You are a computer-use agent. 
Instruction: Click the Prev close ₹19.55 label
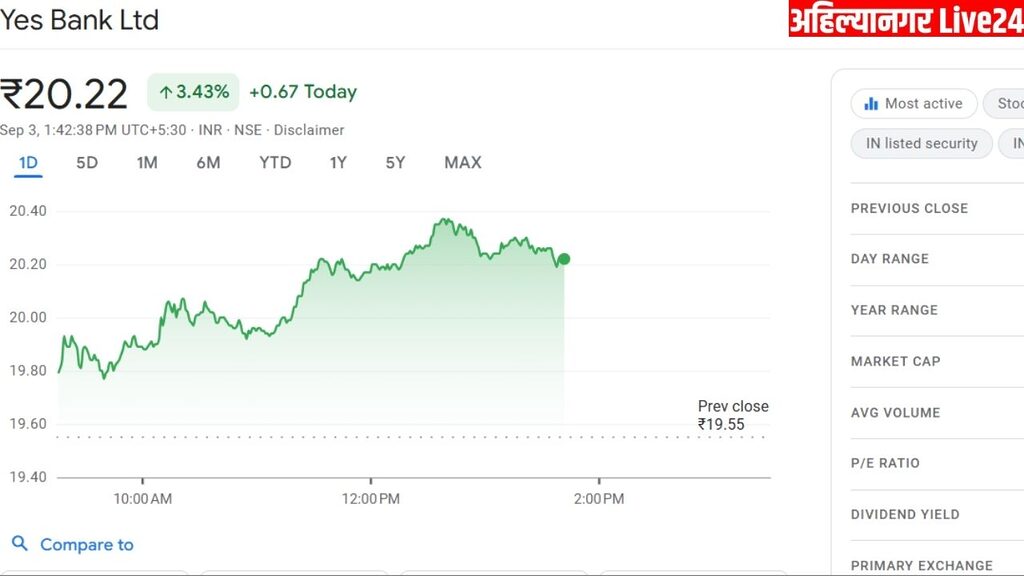(x=733, y=415)
